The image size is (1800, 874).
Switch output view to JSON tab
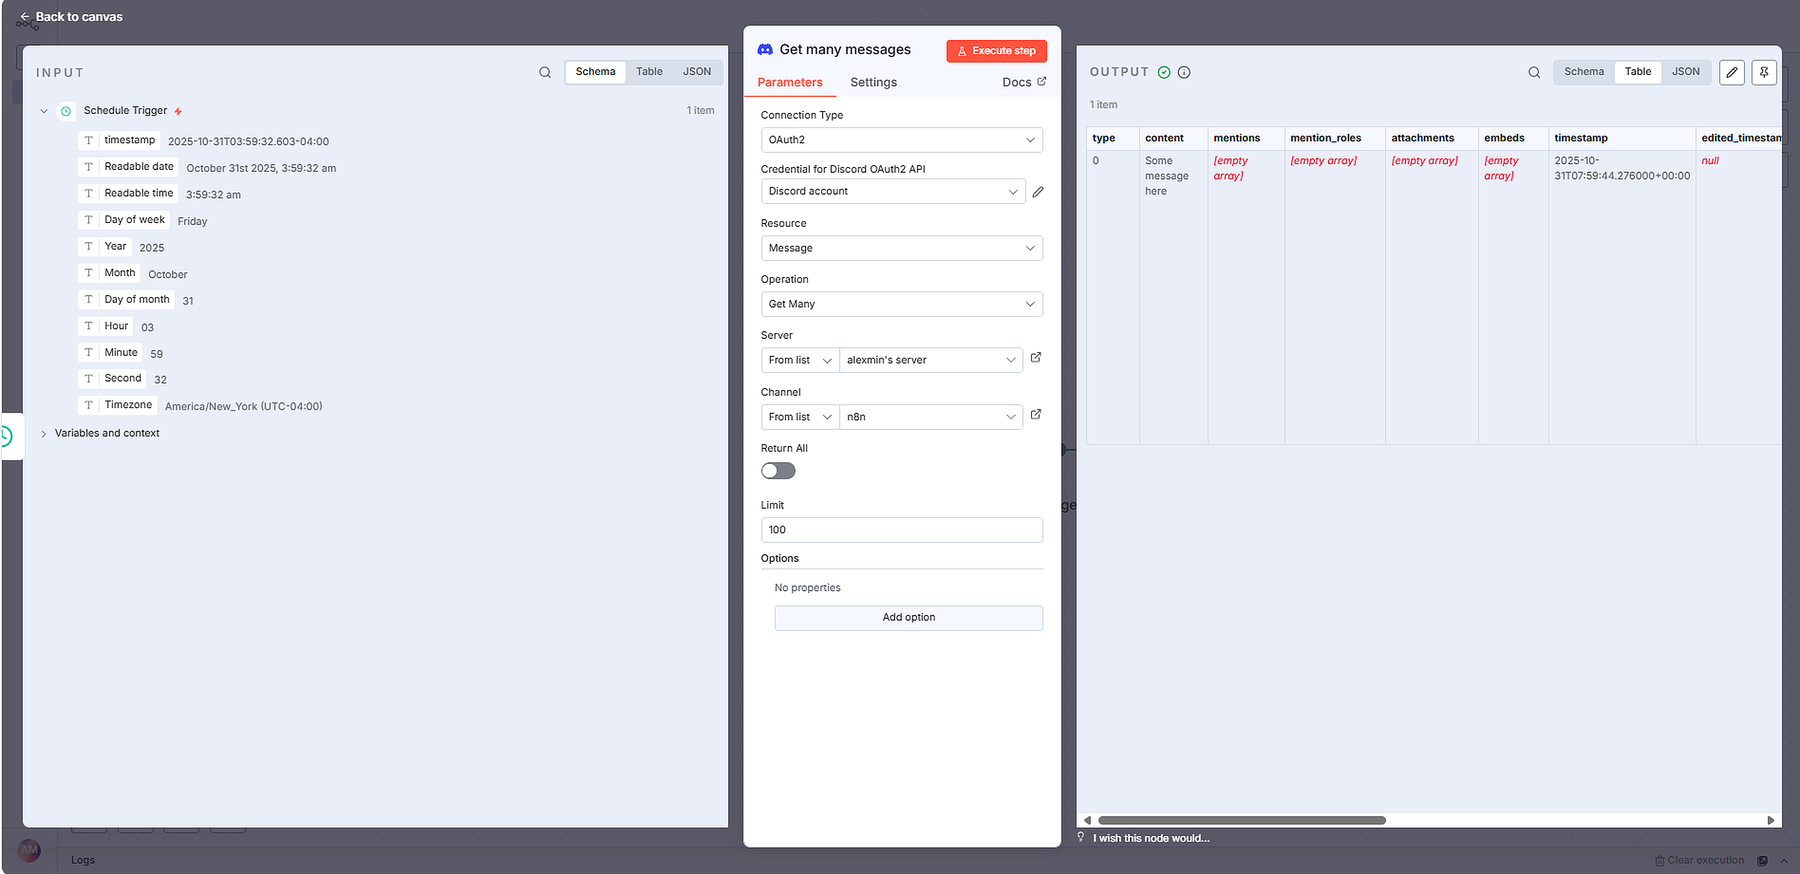(x=1685, y=72)
